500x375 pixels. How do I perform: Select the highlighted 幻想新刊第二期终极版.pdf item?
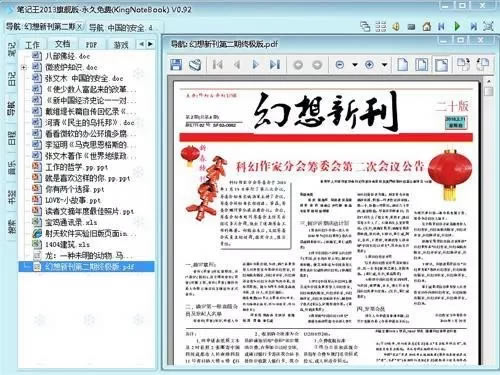click(x=86, y=267)
